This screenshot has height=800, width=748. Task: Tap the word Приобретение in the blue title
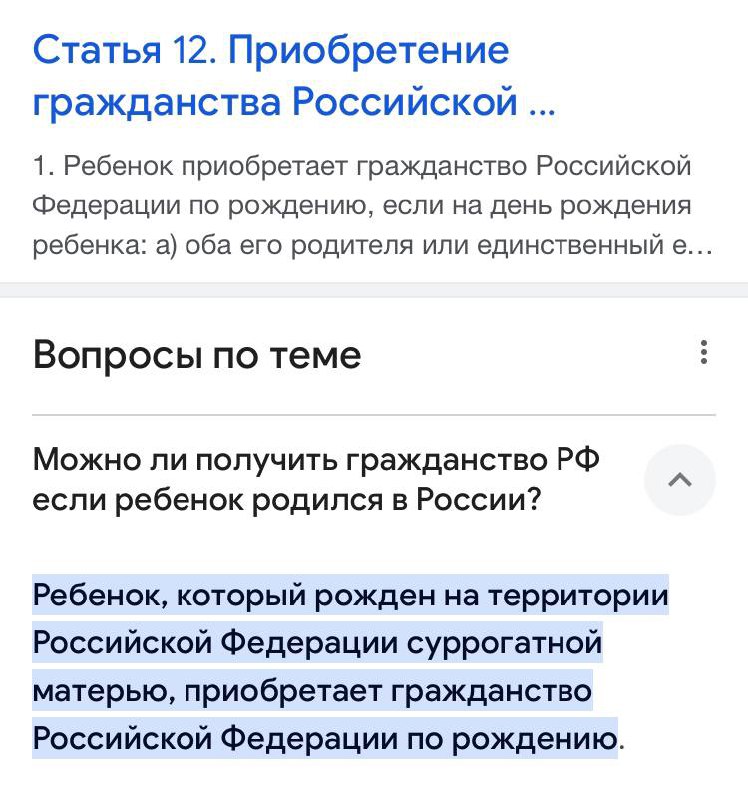[369, 50]
